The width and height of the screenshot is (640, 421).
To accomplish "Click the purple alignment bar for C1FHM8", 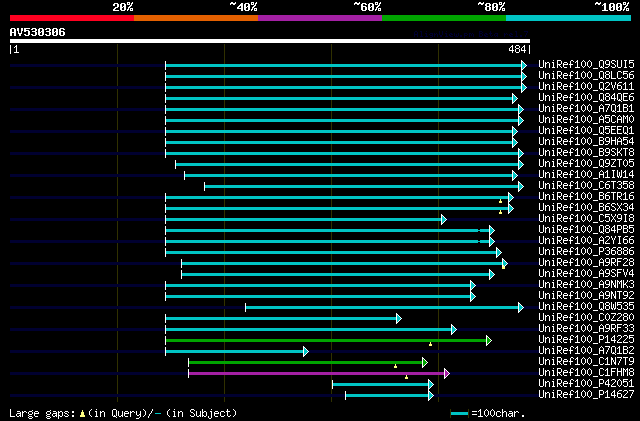I will pos(316,373).
